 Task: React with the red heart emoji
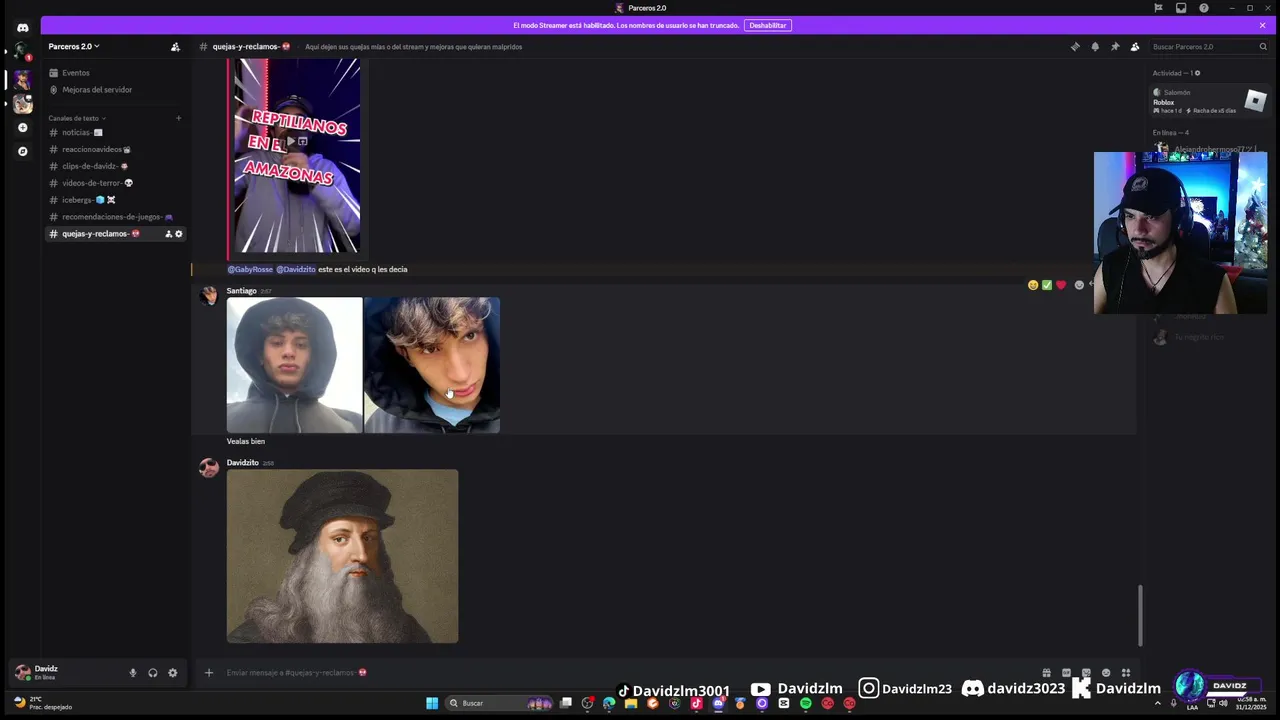[1061, 285]
